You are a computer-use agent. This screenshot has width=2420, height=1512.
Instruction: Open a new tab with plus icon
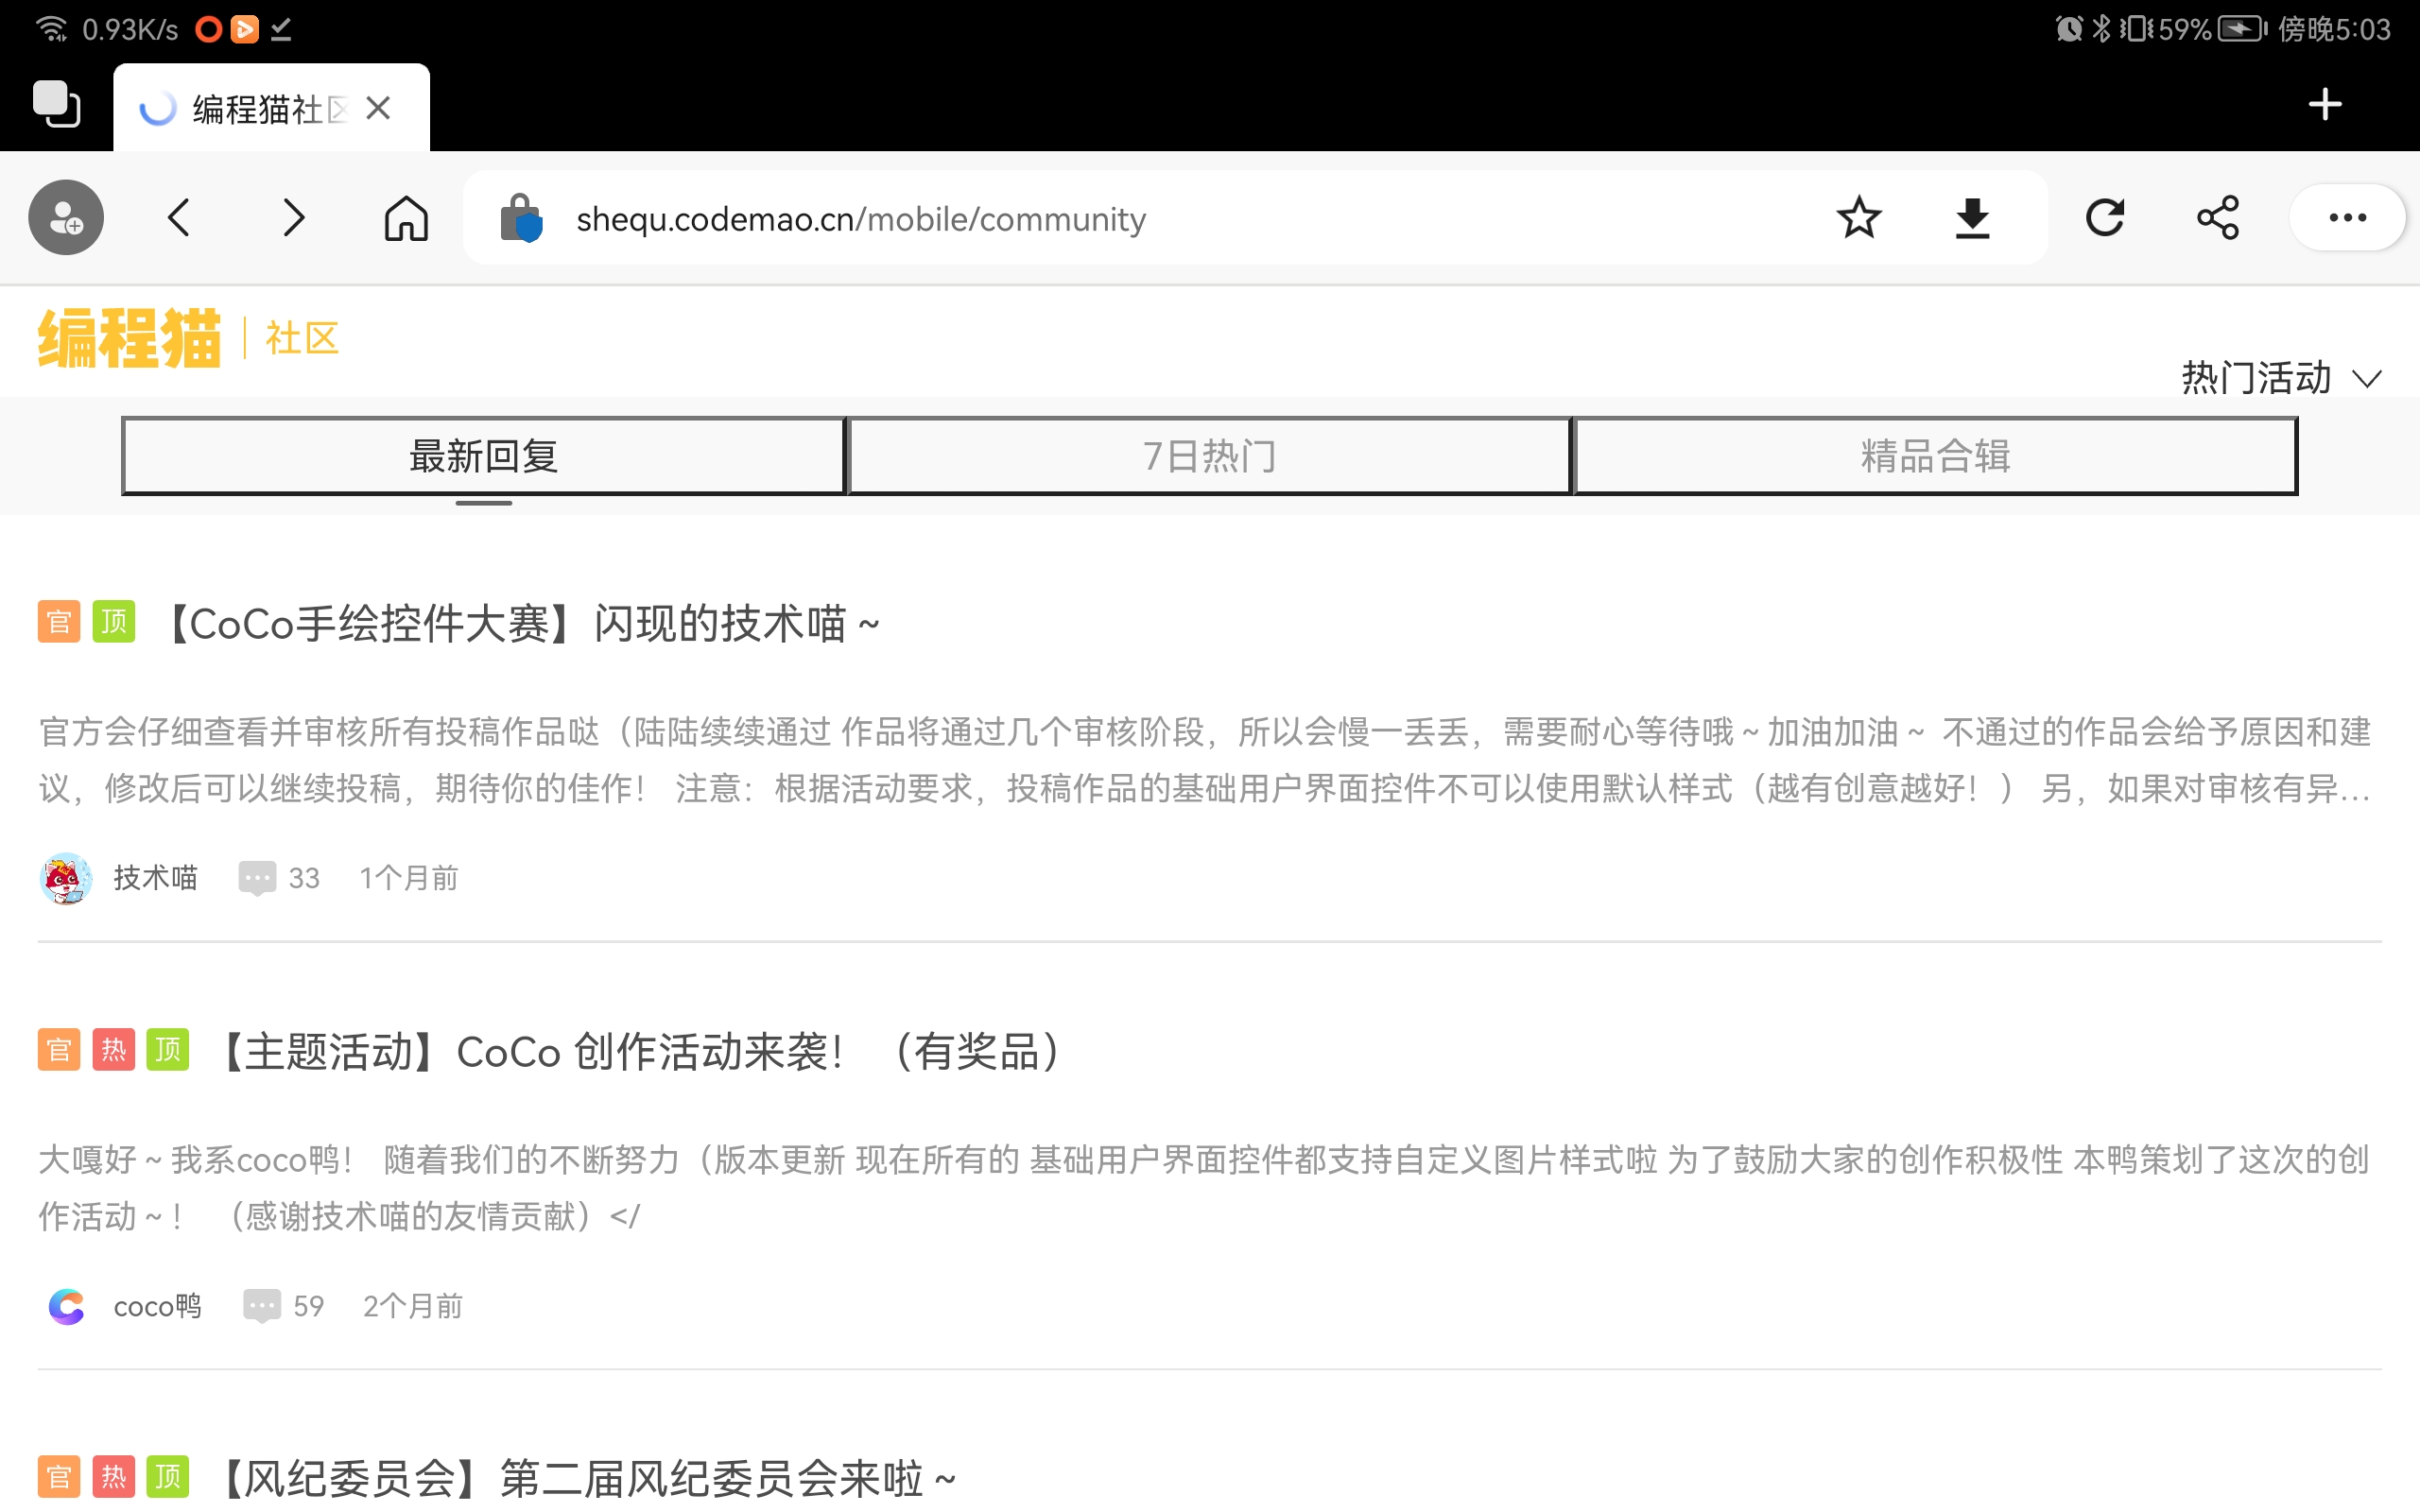(2325, 104)
